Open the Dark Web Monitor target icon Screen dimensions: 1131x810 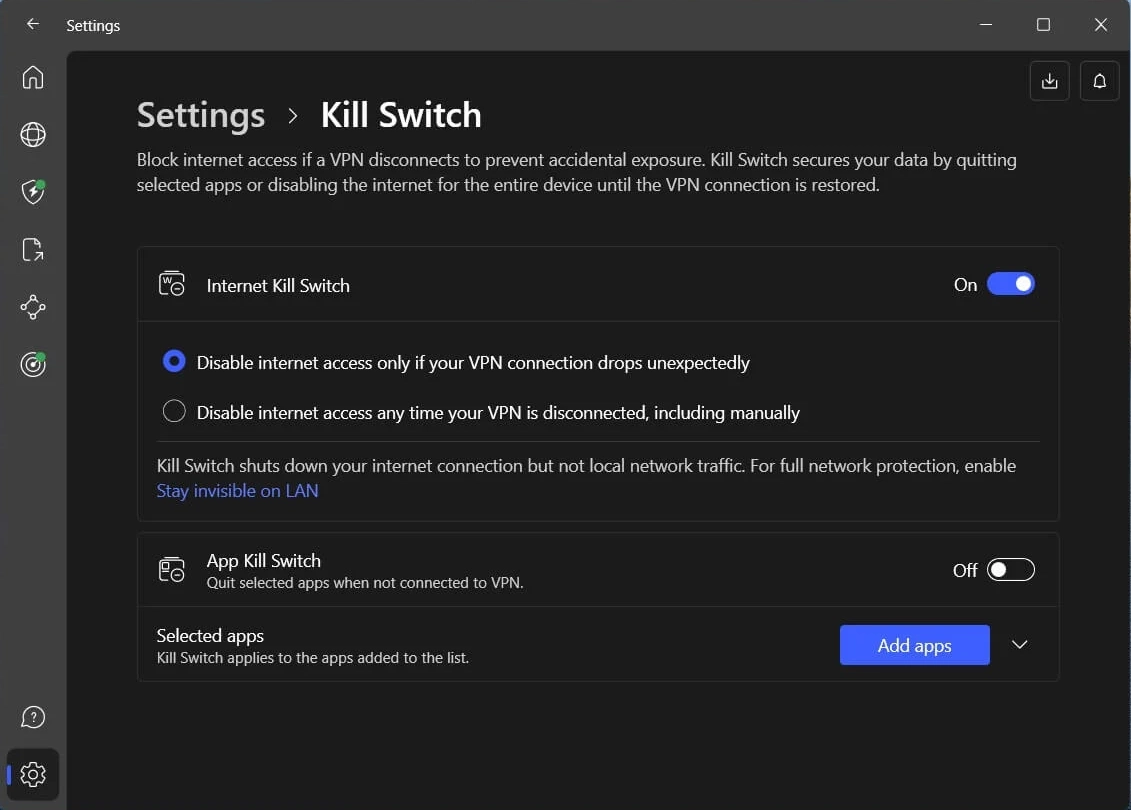[33, 365]
